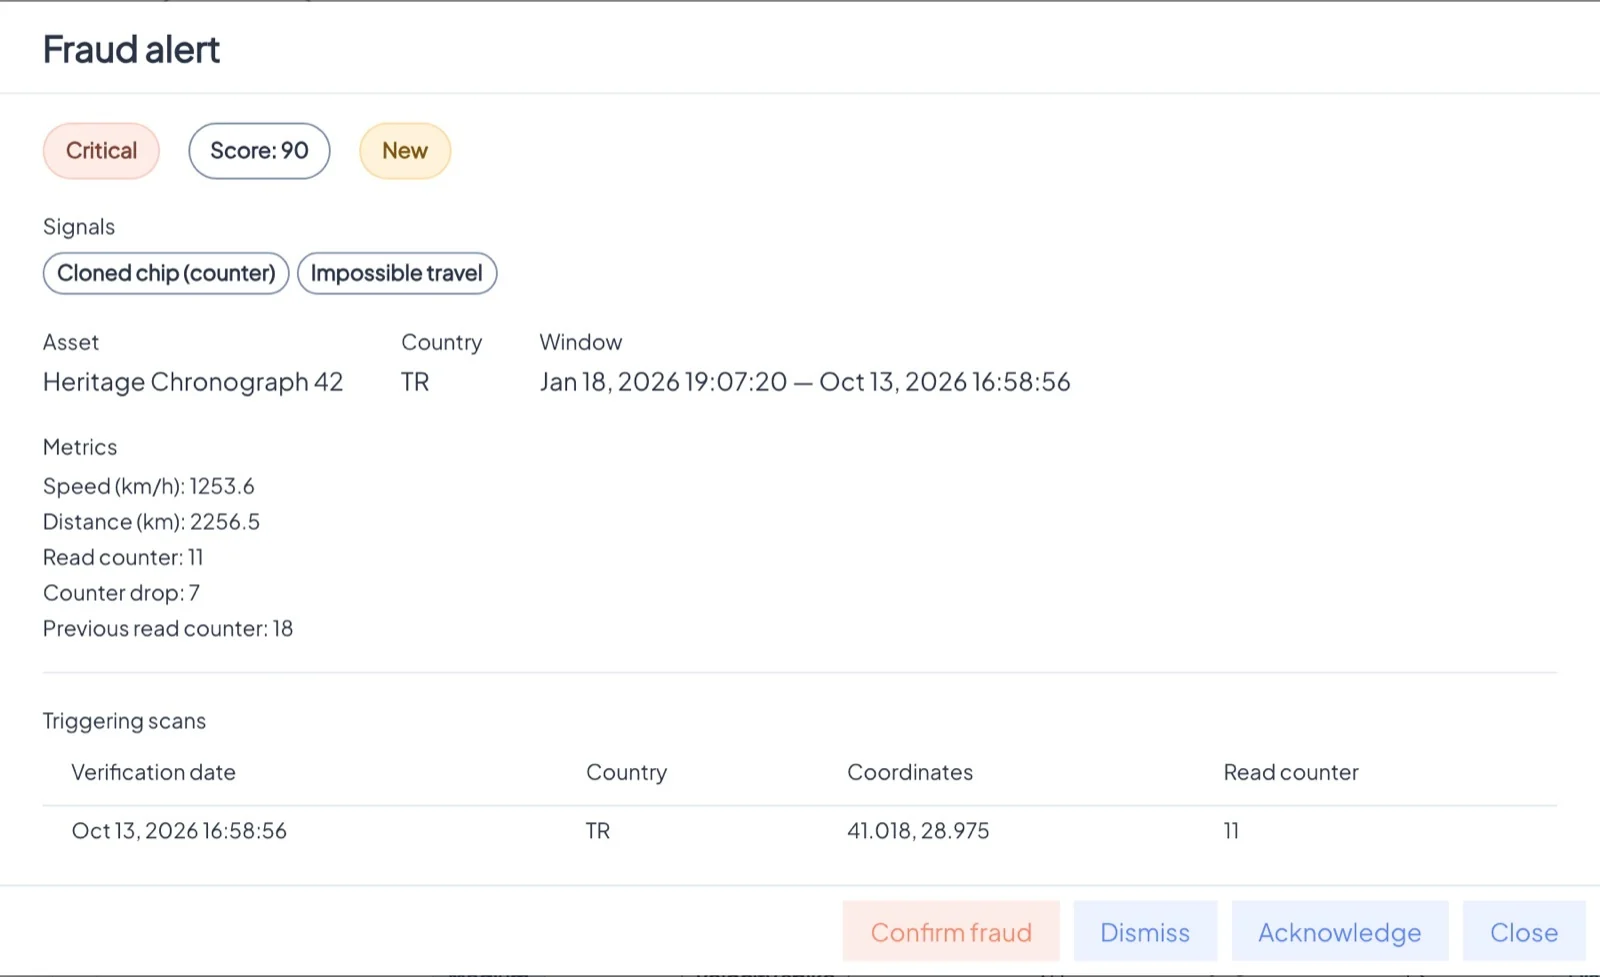
Task: Click the Country column header in scans table
Action: tap(626, 772)
